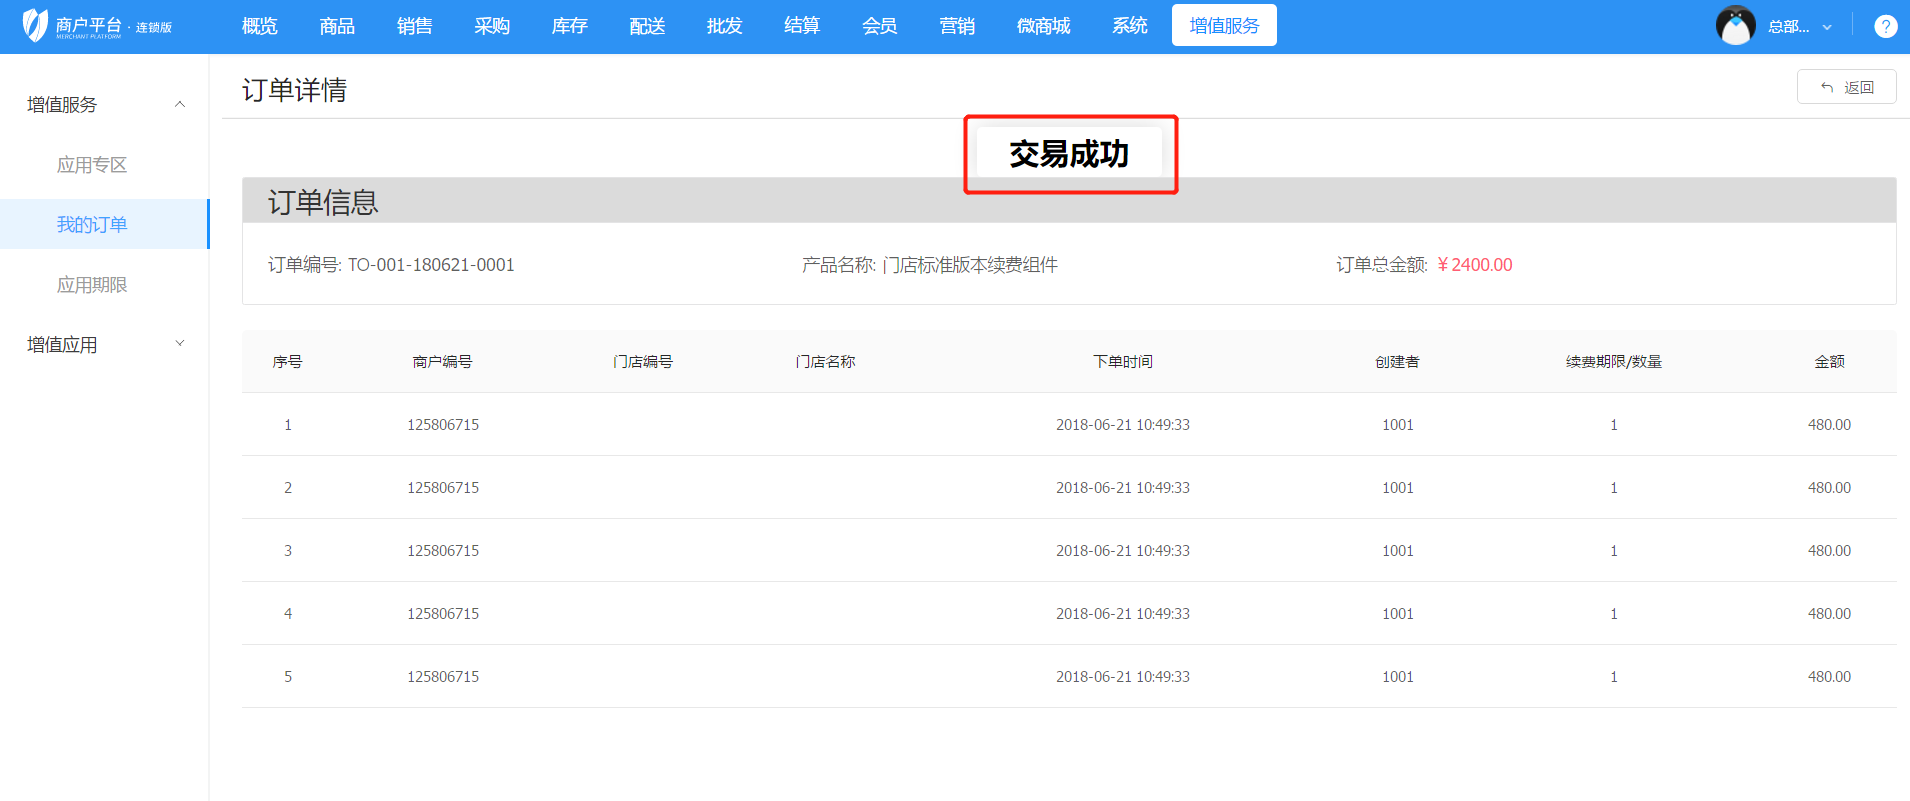Select 我的订单 in the sidebar
Screen dimensions: 1910x801
pos(92,225)
